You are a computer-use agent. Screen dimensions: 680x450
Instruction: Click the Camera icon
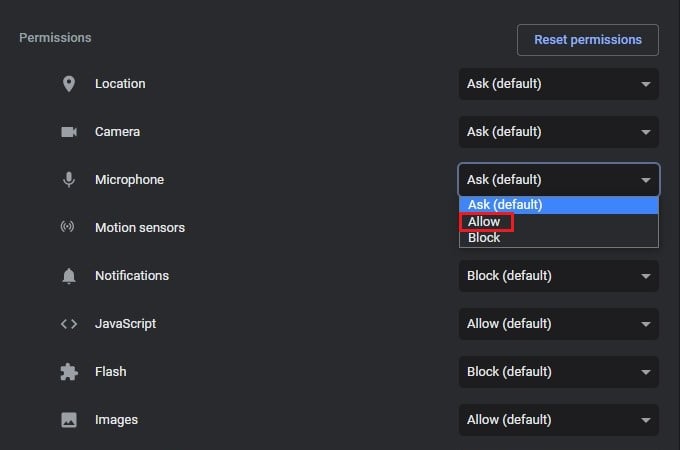click(x=69, y=132)
